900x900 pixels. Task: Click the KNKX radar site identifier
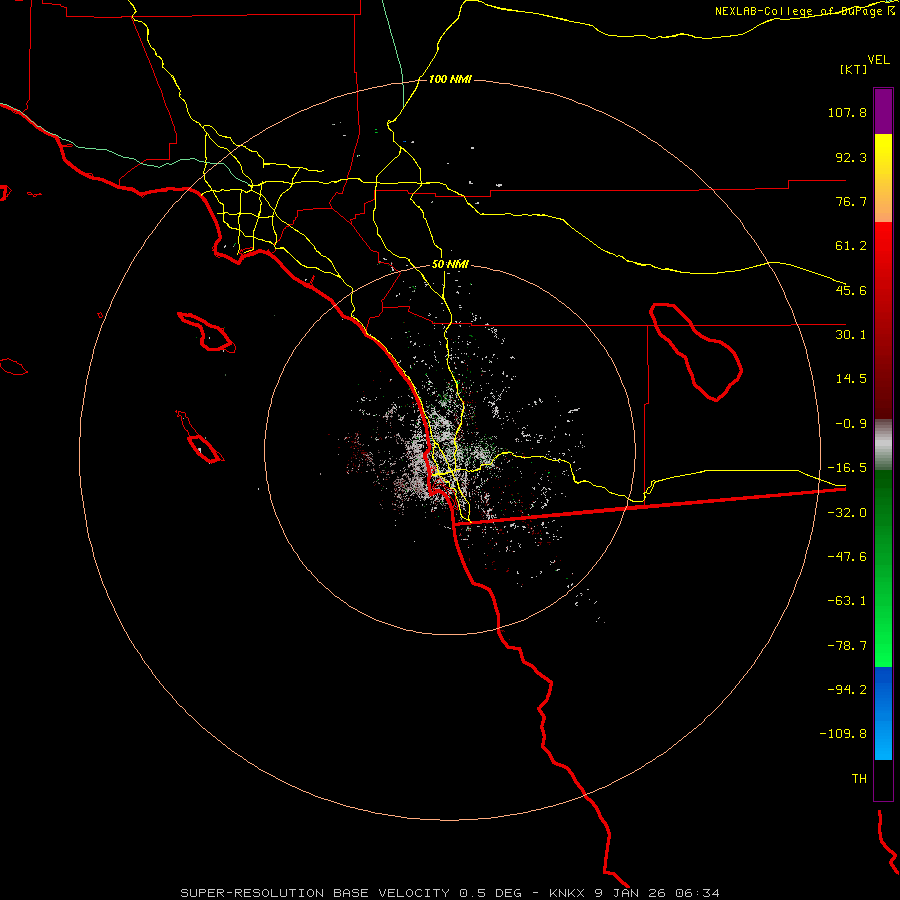point(567,893)
